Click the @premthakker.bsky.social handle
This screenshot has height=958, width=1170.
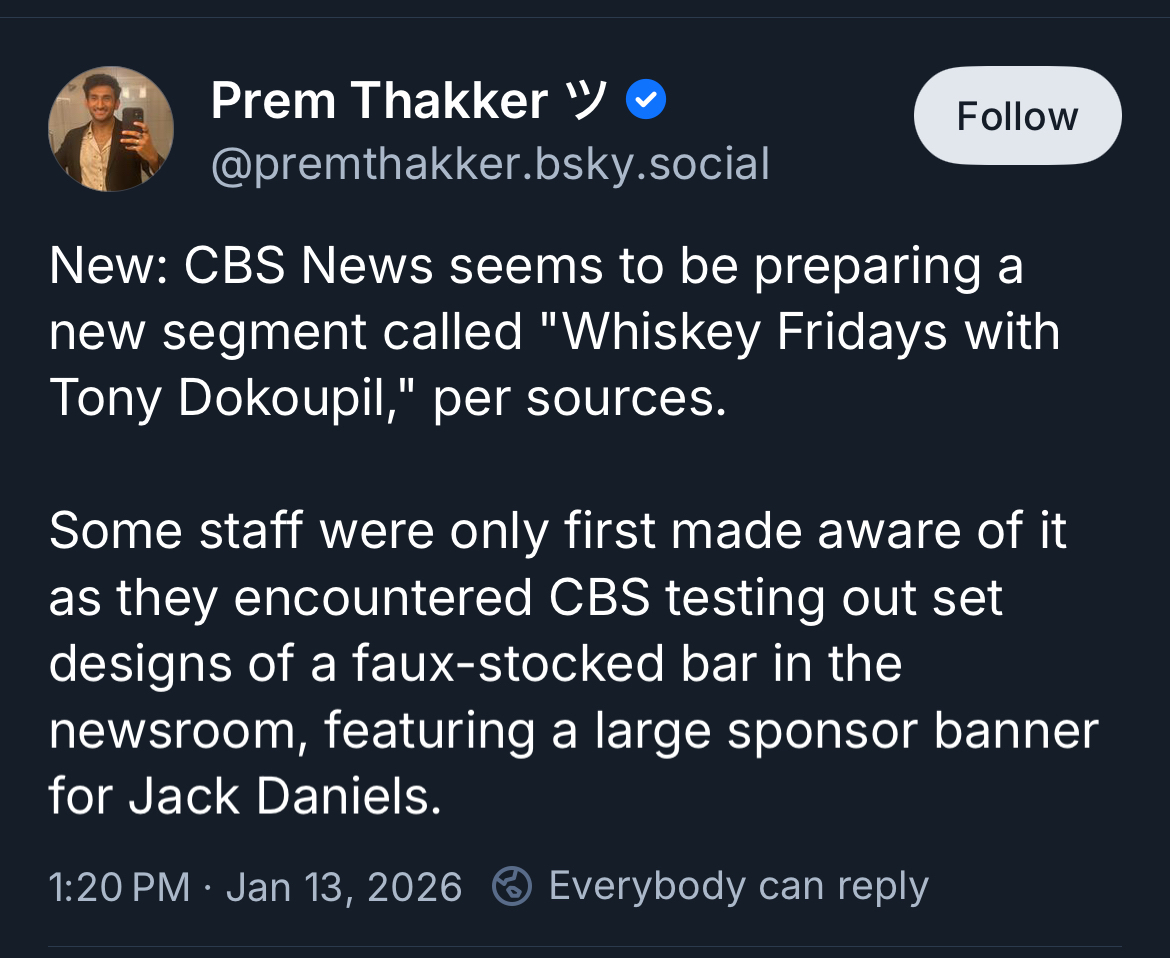490,164
